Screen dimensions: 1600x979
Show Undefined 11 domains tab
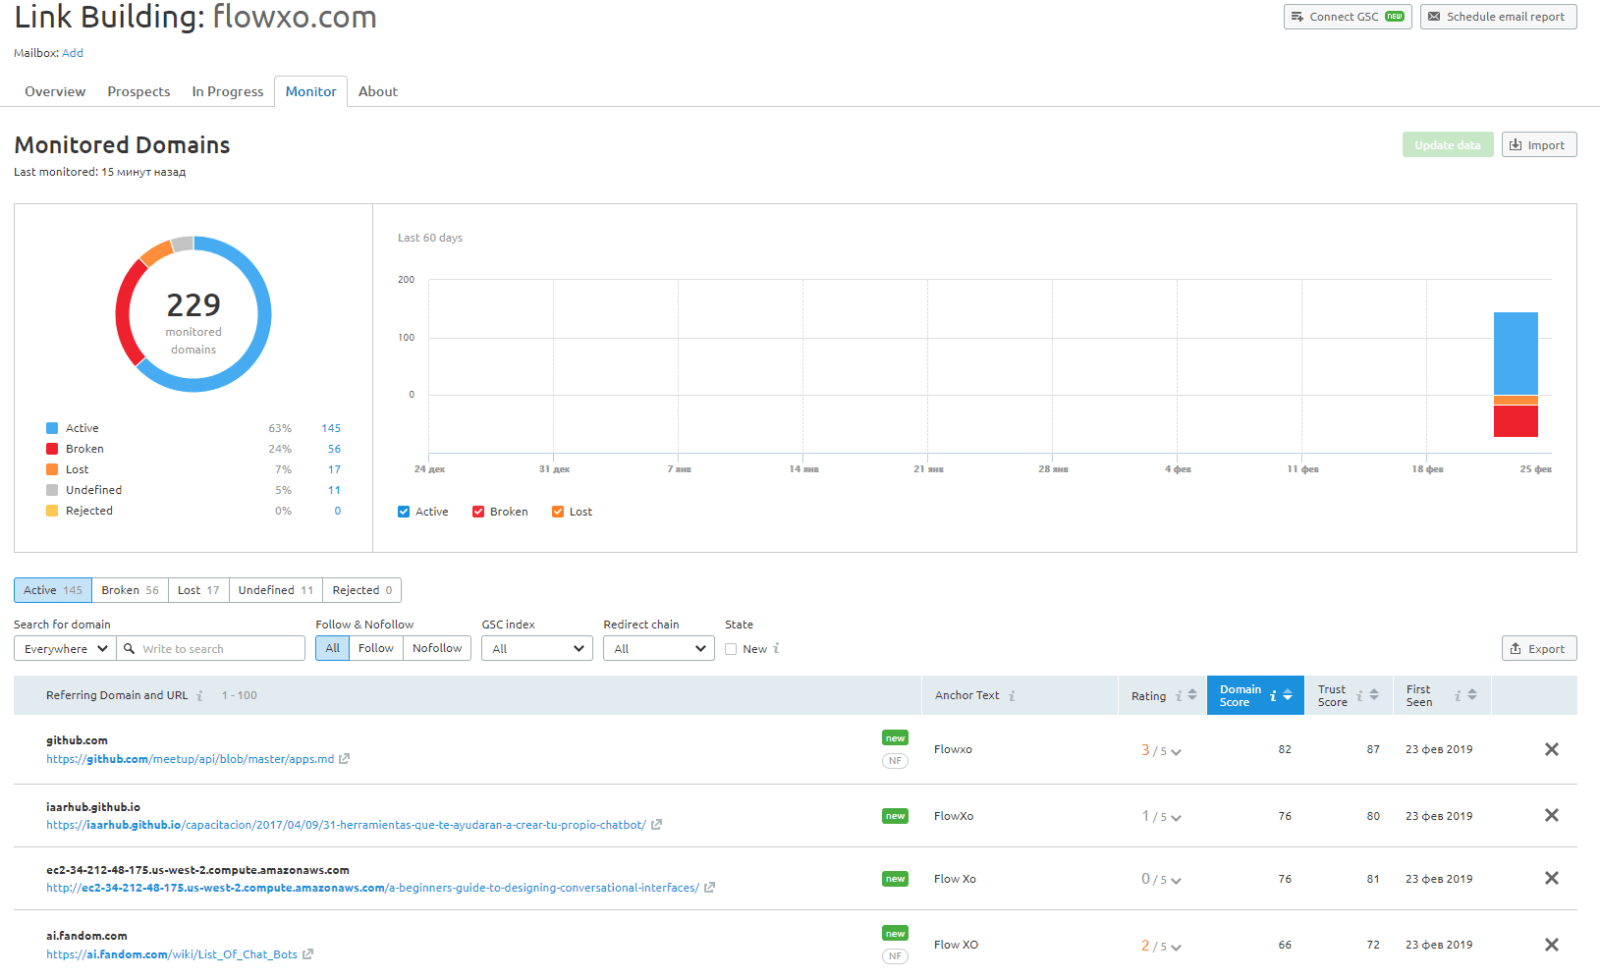(275, 590)
